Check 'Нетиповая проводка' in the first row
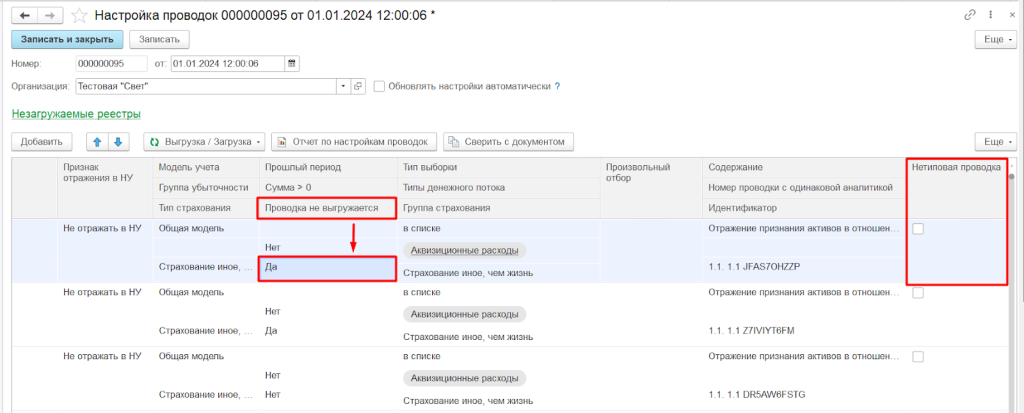Screen dimensions: 1024x413 [x=918, y=229]
